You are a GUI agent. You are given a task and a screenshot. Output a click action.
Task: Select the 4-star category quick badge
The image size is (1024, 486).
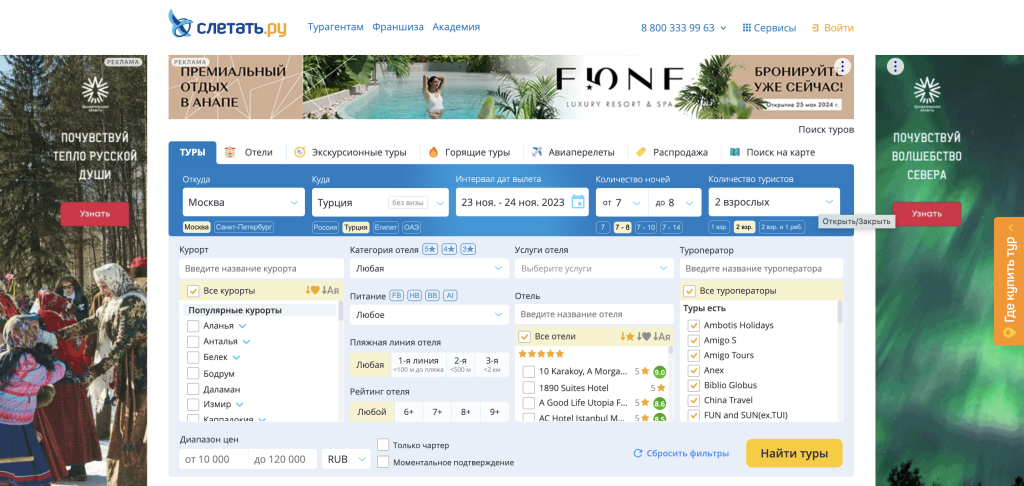(449, 250)
